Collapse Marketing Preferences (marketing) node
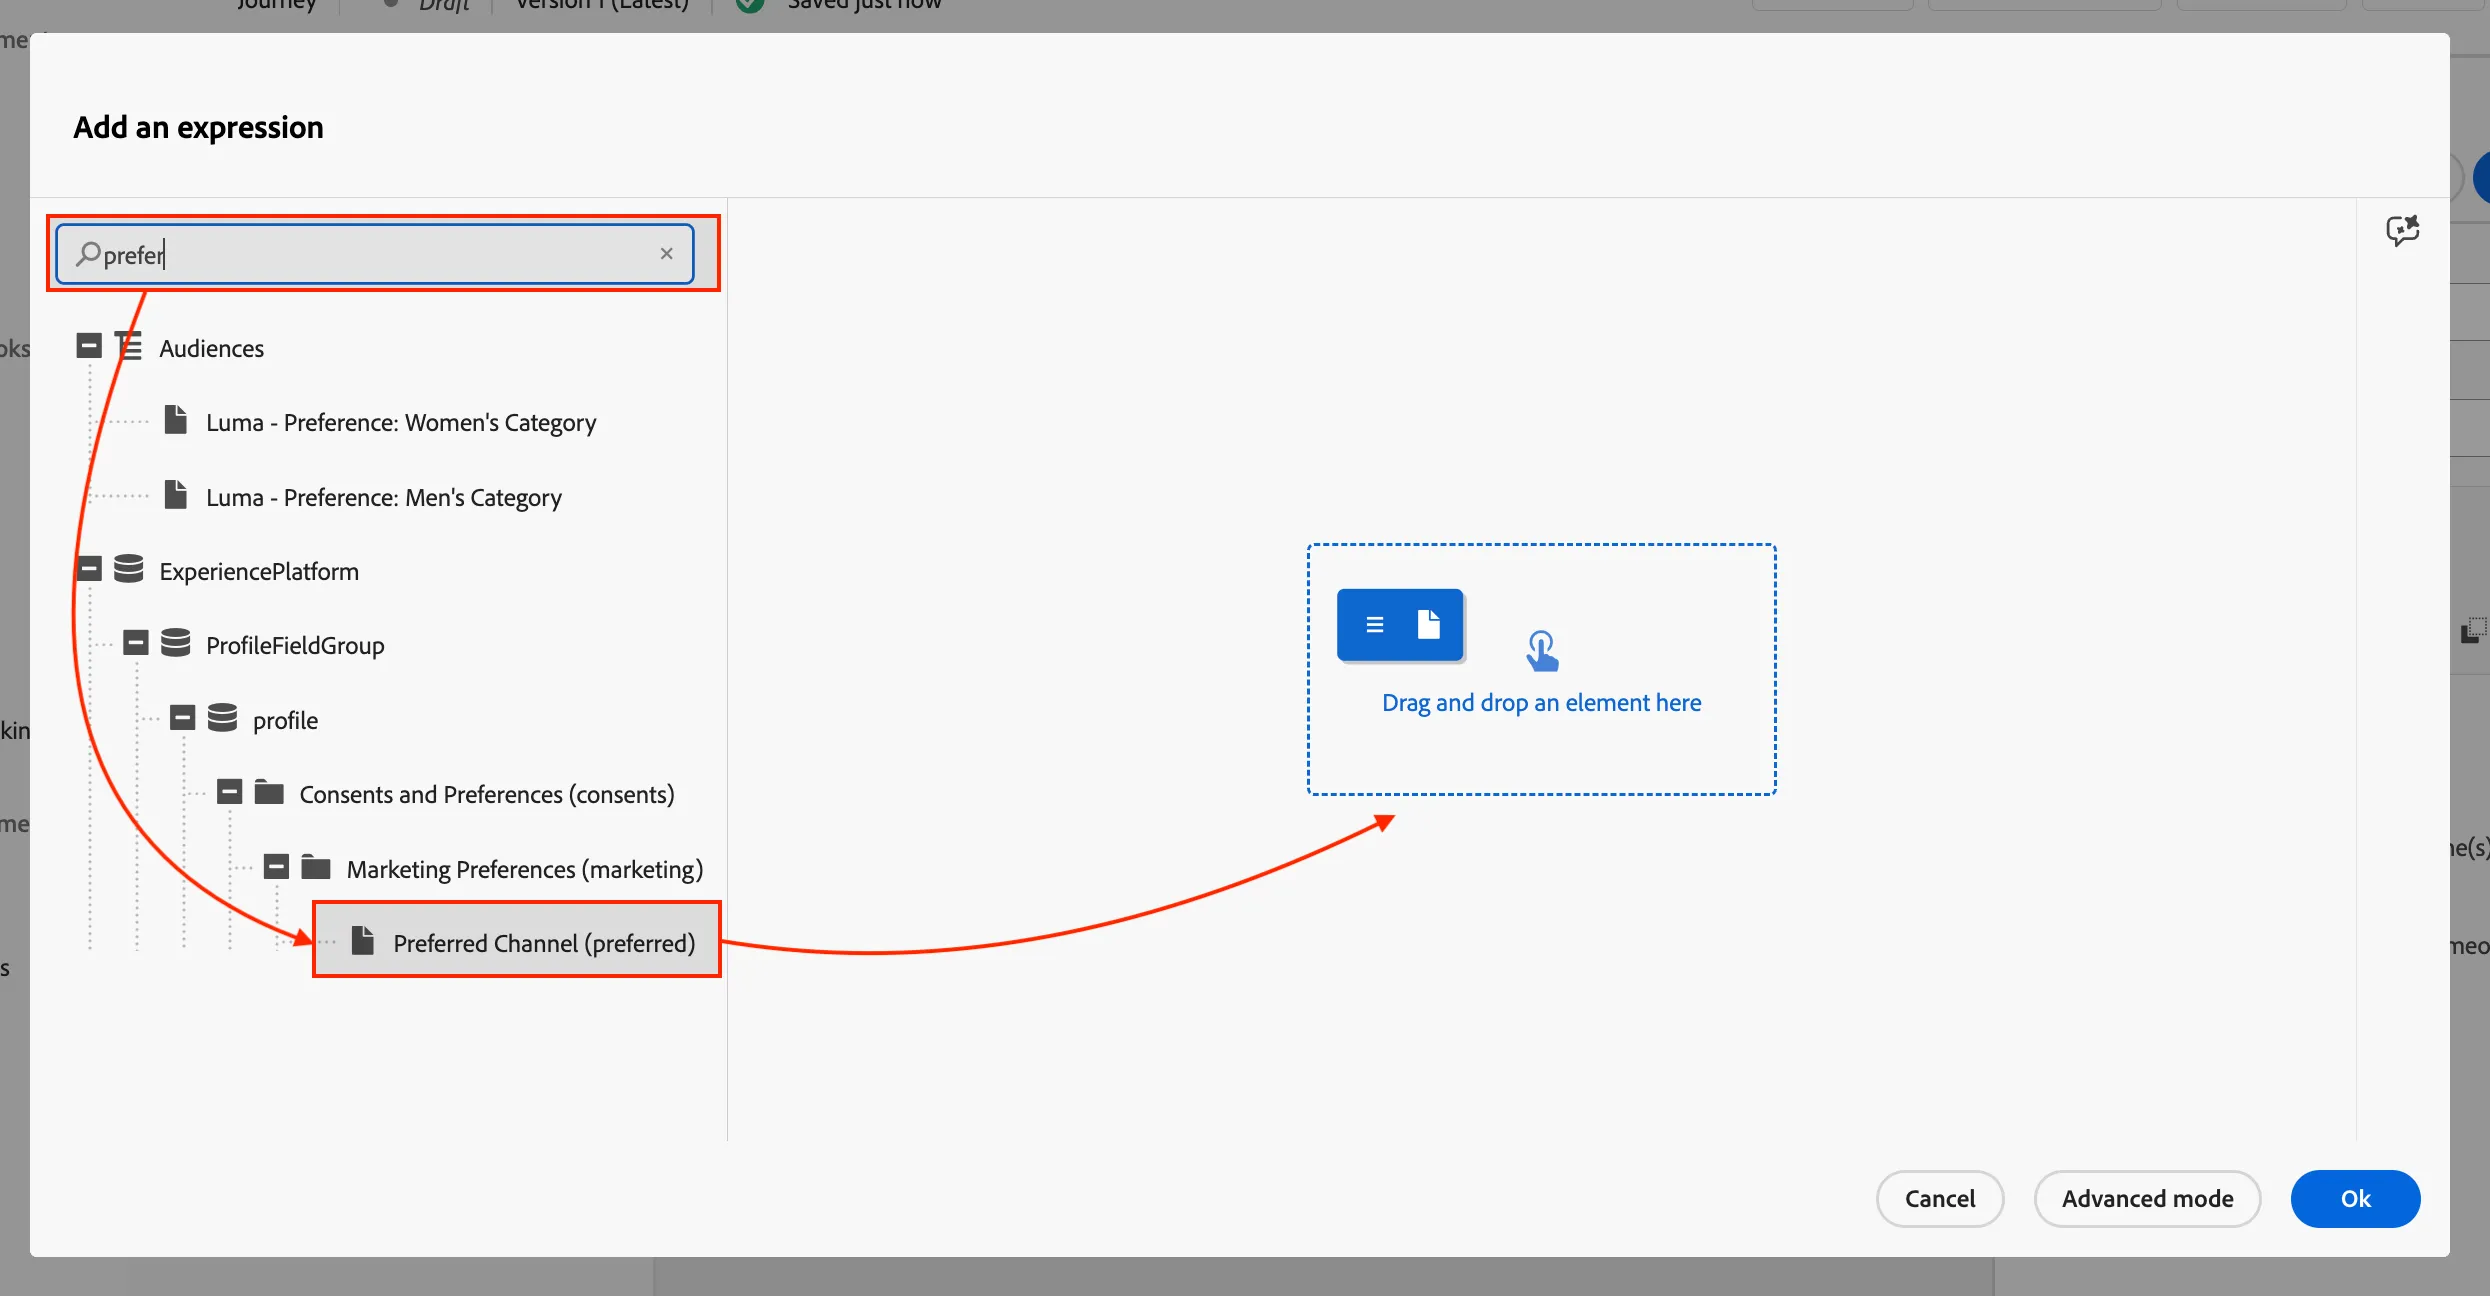Screen dimensions: 2490x1296 click(x=276, y=867)
